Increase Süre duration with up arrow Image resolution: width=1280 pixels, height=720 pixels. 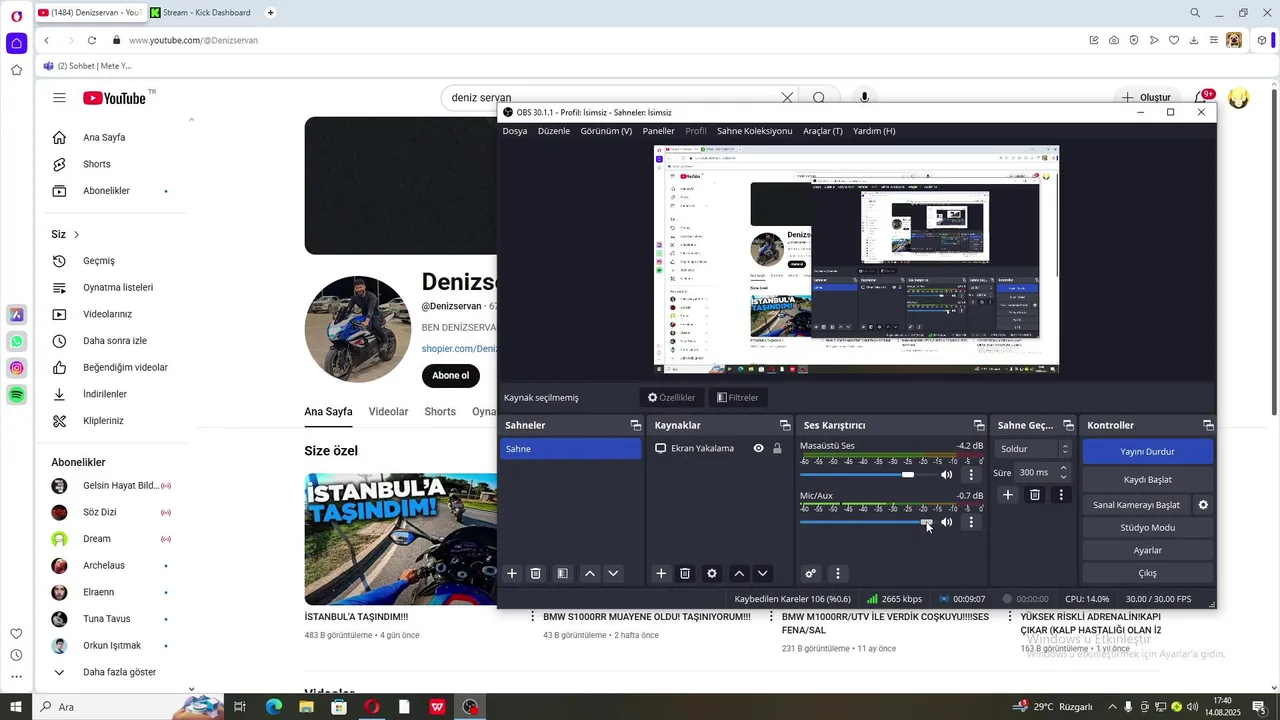[1063, 468]
